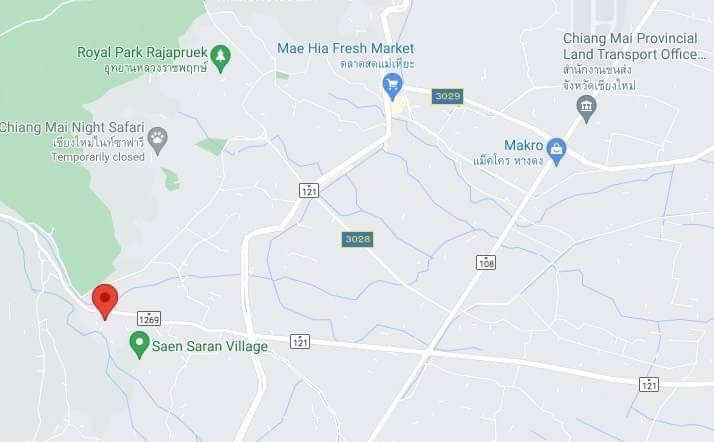Select the Royal Park Rajapruek tree pin
The width and height of the screenshot is (714, 442).
click(x=221, y=58)
